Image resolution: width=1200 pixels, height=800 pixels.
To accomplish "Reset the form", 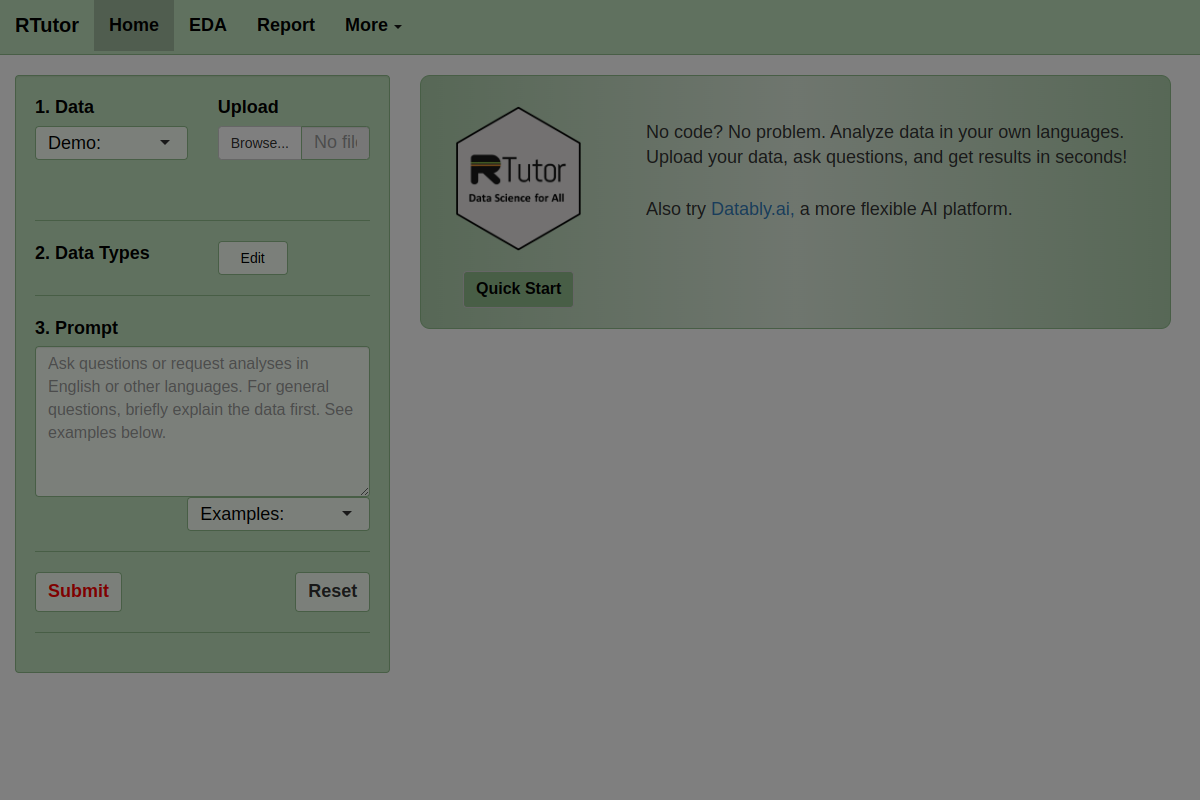I will coord(332,591).
